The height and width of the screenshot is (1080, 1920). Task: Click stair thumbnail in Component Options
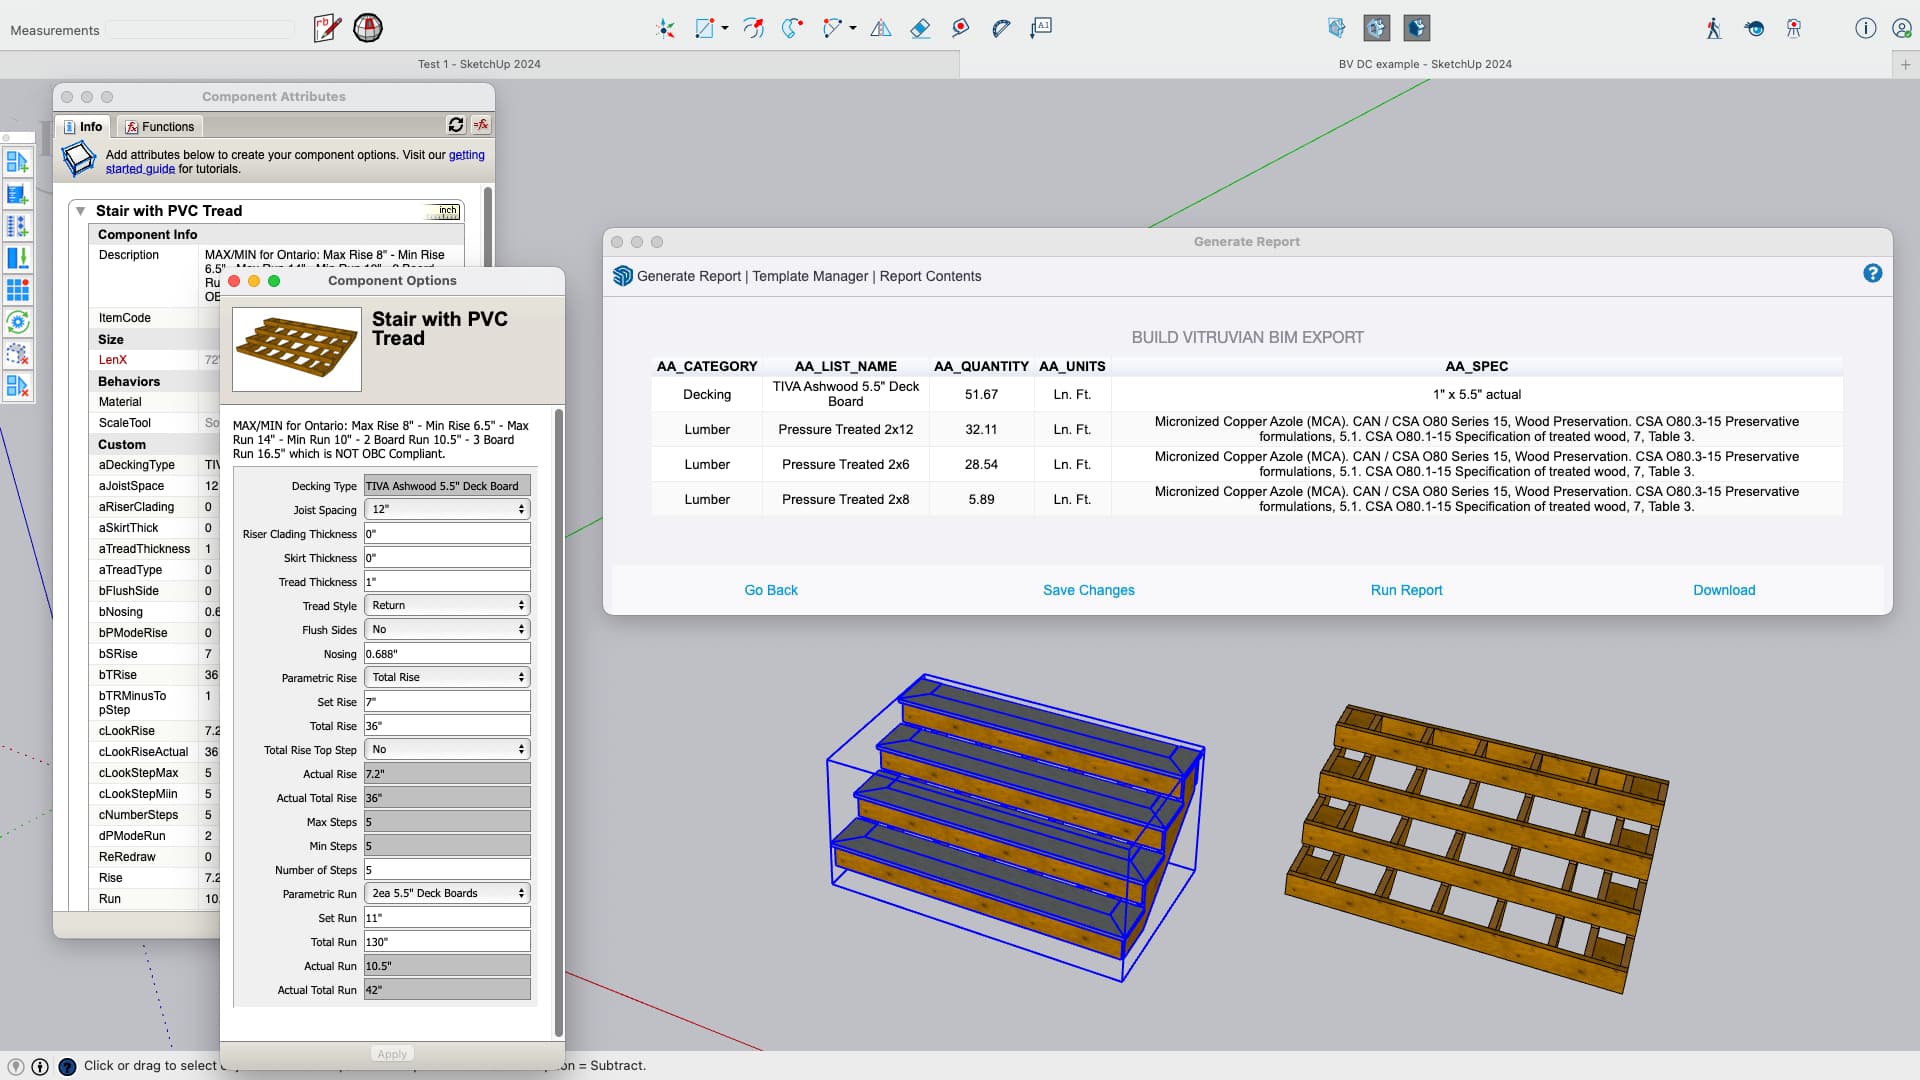[297, 348]
